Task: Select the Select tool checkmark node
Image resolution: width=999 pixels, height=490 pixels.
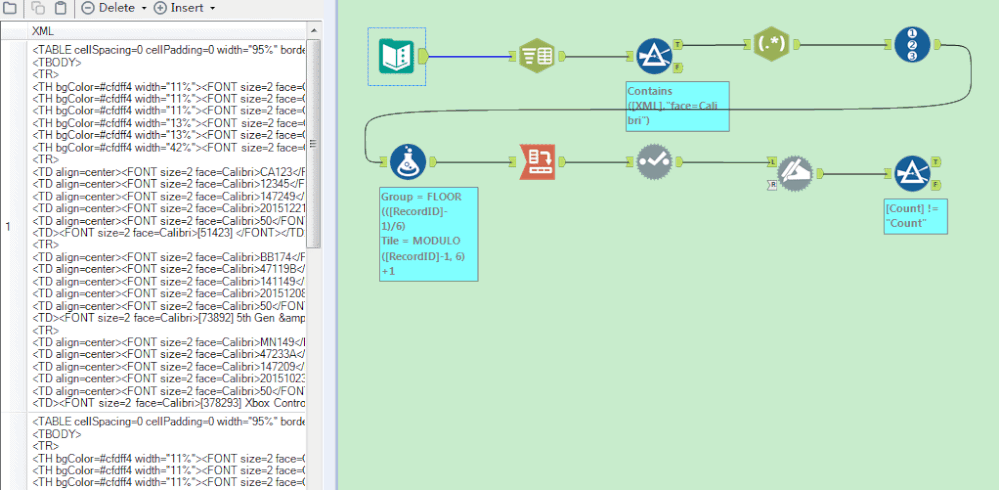Action: click(x=654, y=162)
